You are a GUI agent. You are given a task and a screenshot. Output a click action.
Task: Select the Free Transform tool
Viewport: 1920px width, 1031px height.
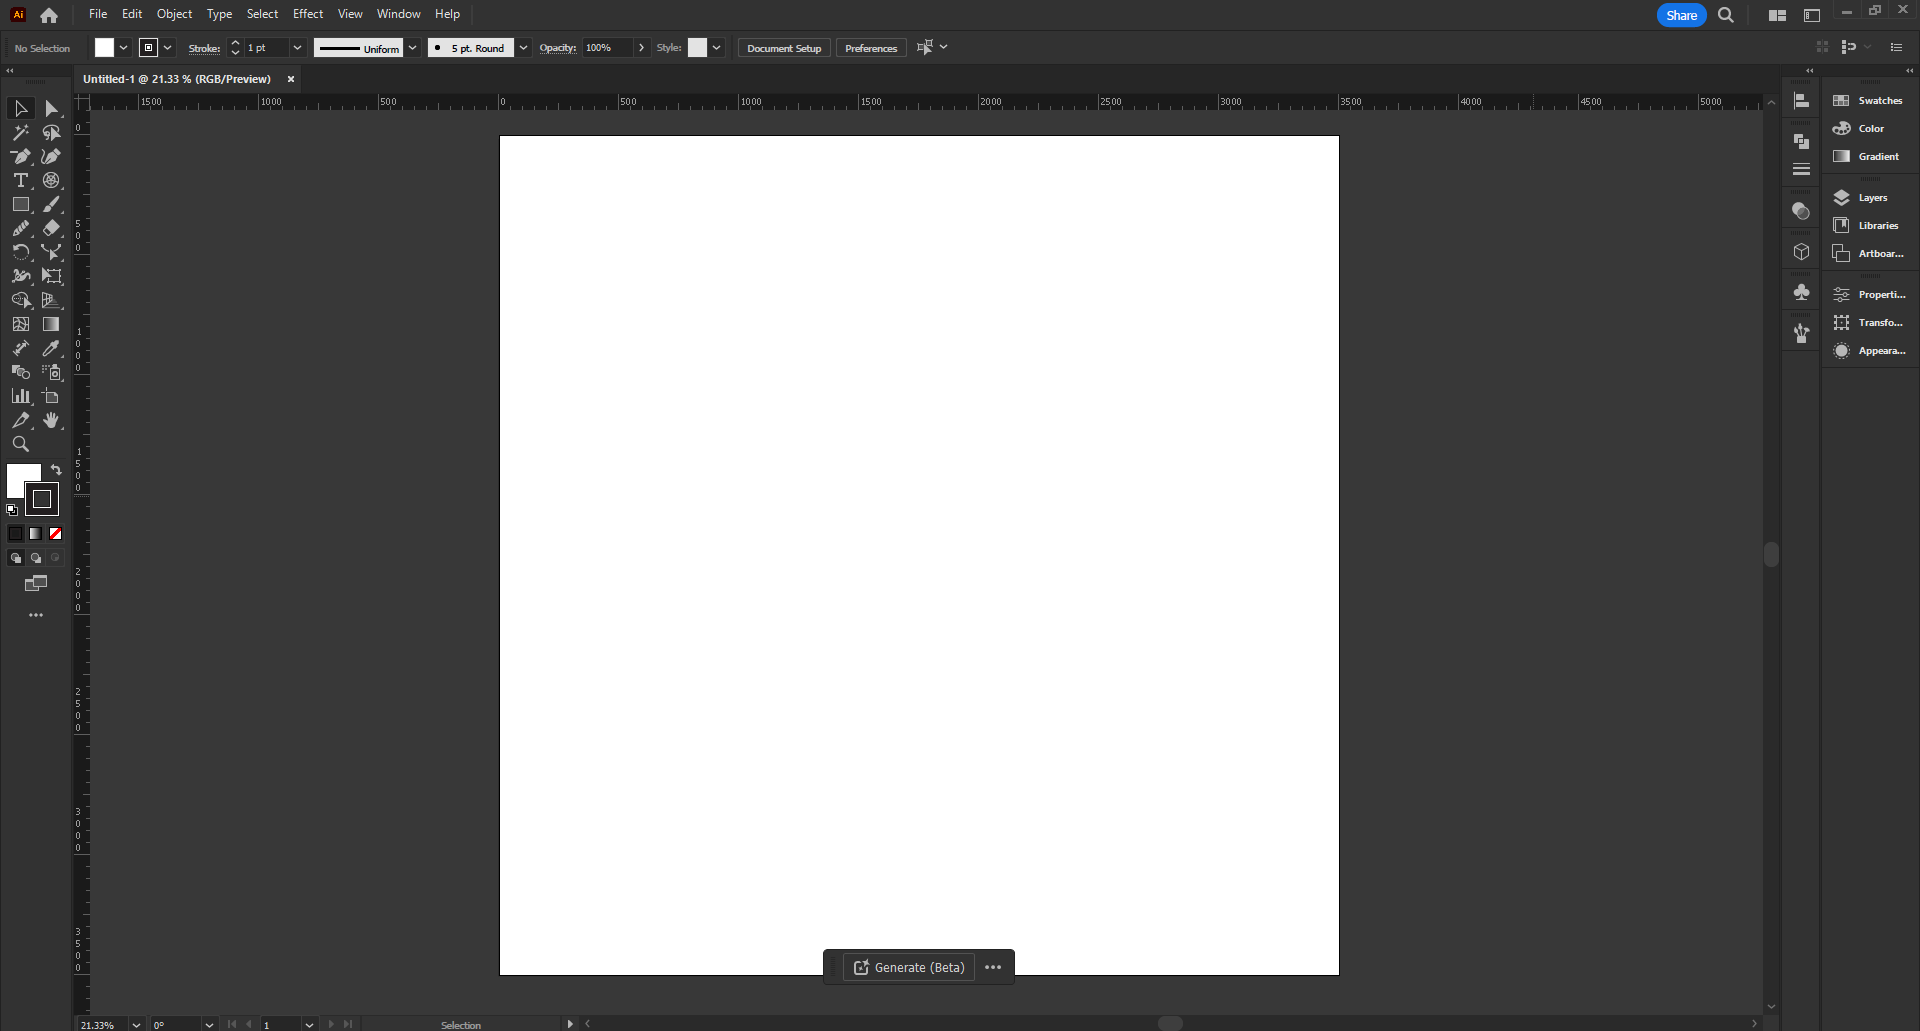(x=51, y=276)
